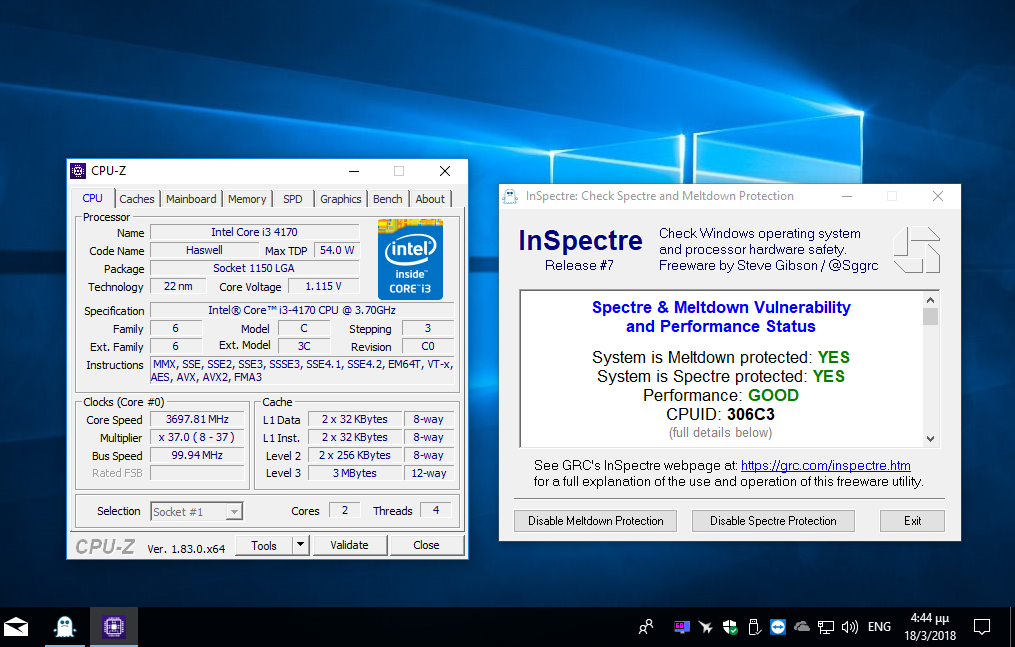Click the Technology value '22 nm'

[x=178, y=286]
